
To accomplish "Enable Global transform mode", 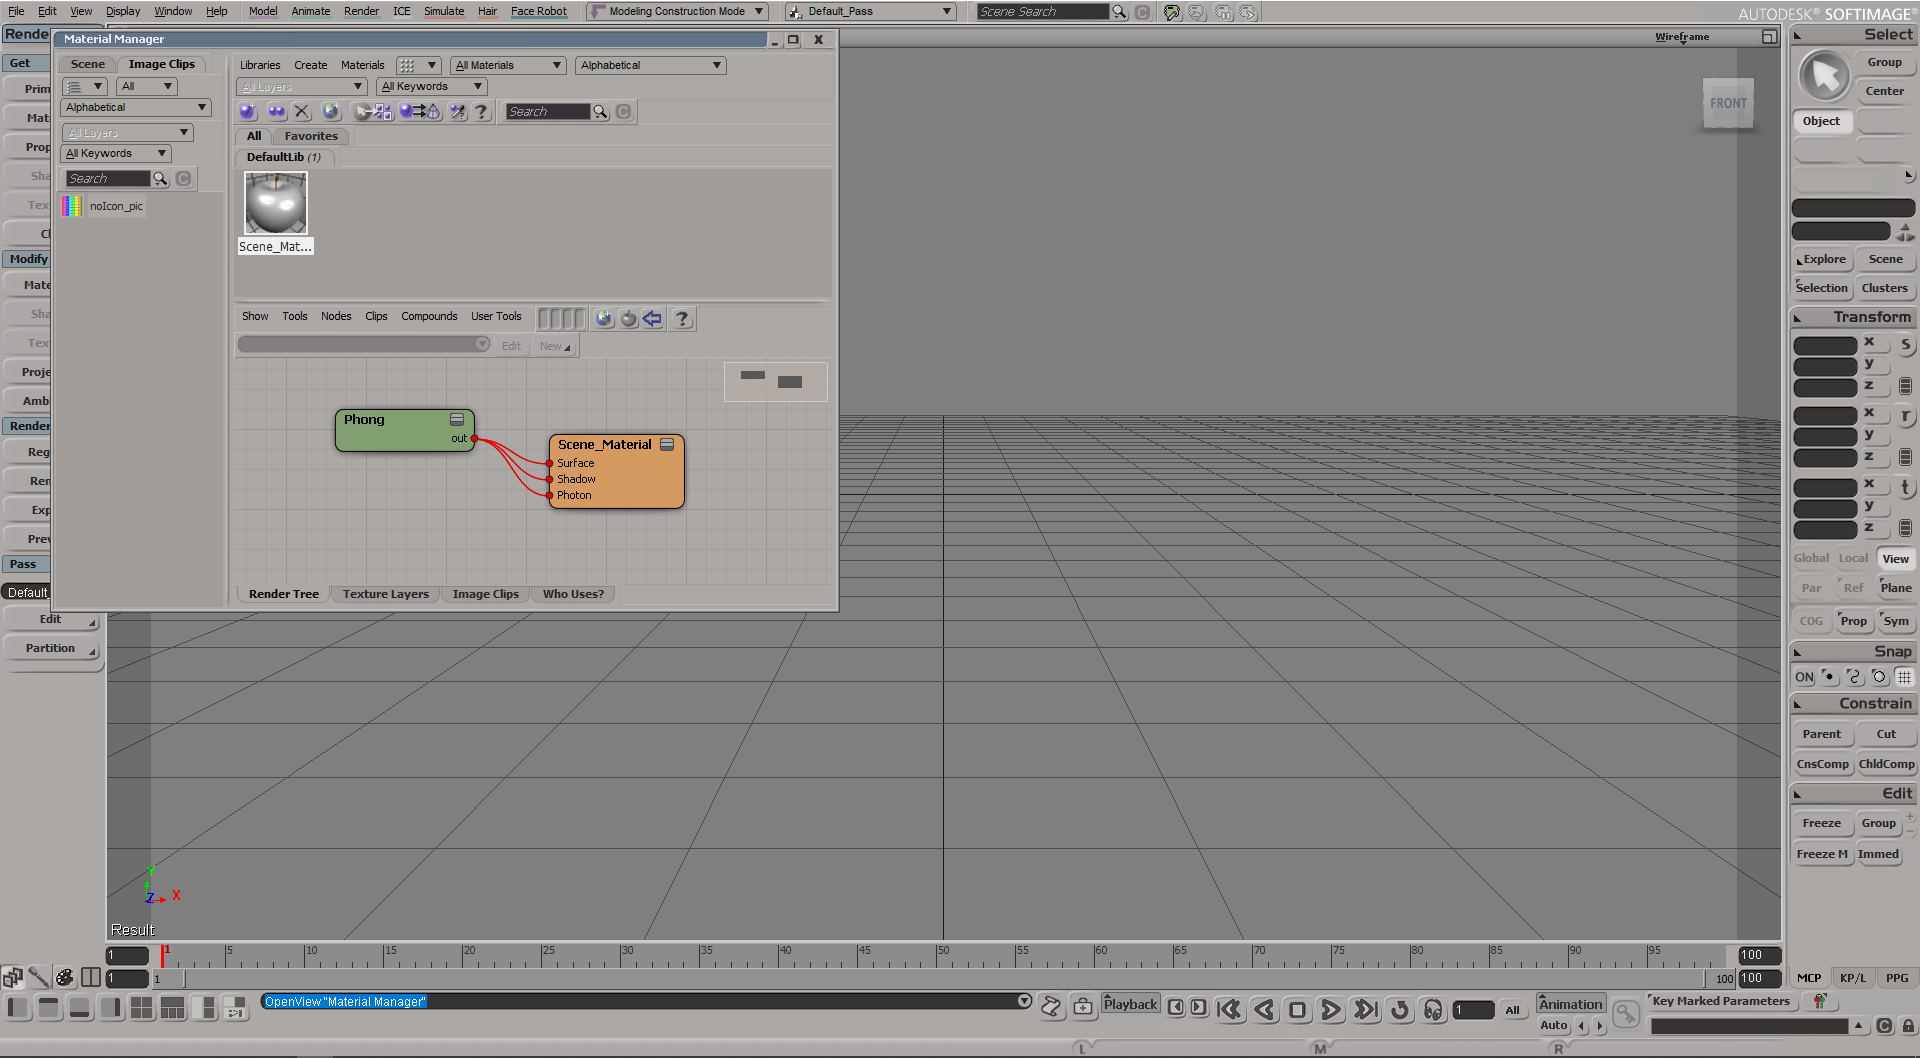I will [x=1811, y=559].
